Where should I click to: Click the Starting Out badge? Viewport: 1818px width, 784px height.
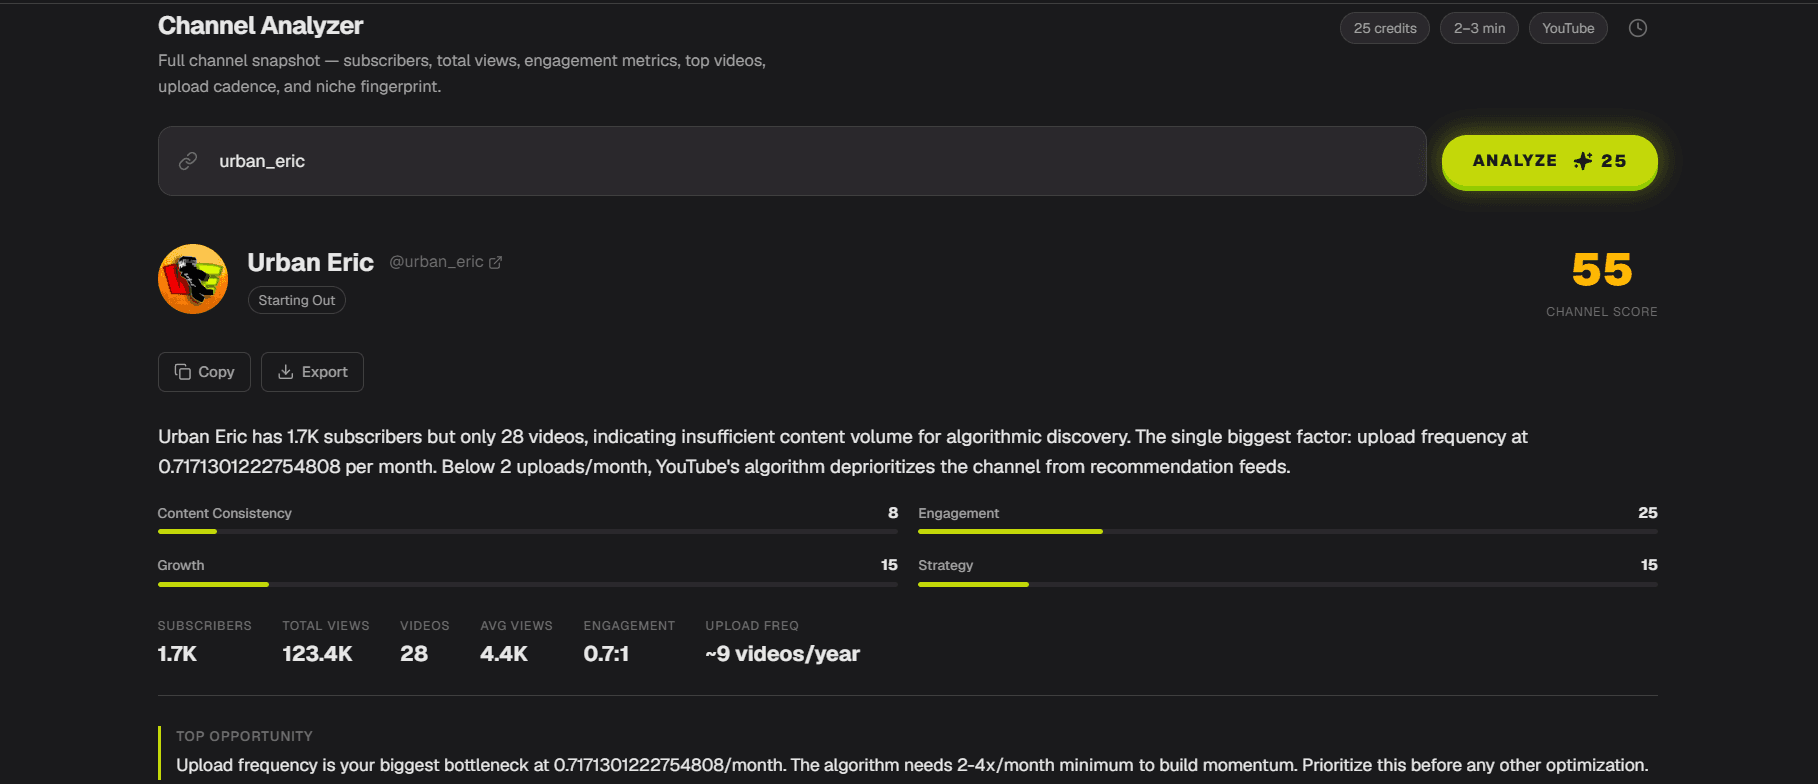[297, 300]
